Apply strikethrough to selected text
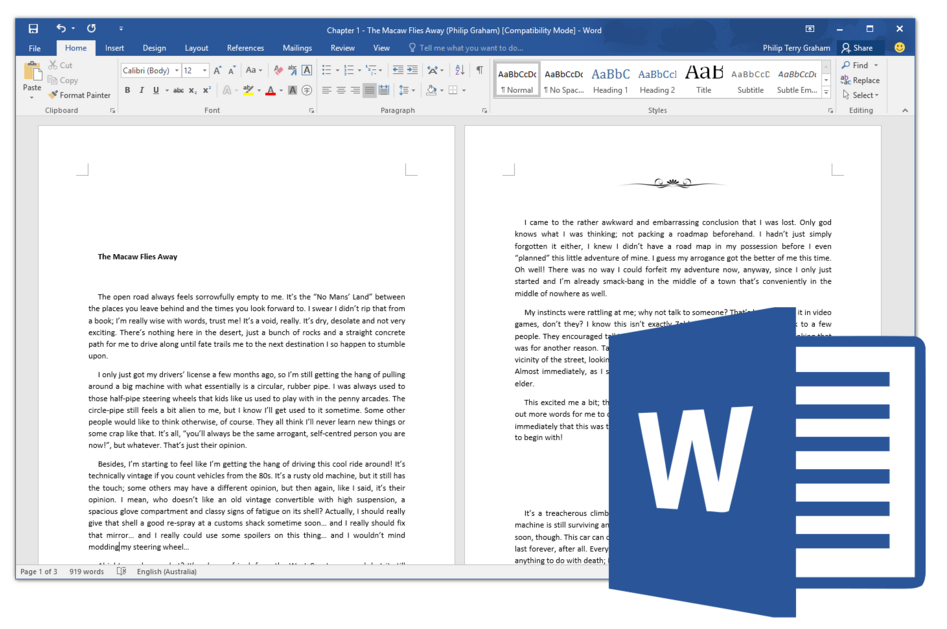The image size is (947, 629). click(179, 89)
